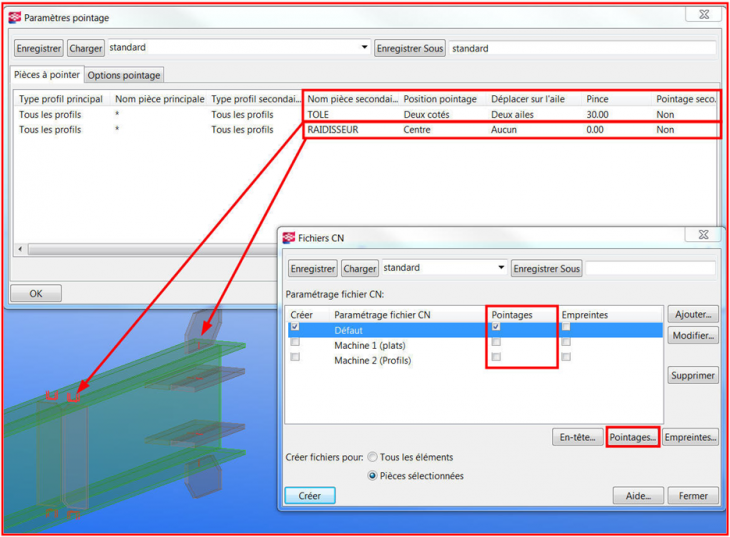Click the Type profil principal column header
Screen dimensions: 730x537
coord(61,99)
